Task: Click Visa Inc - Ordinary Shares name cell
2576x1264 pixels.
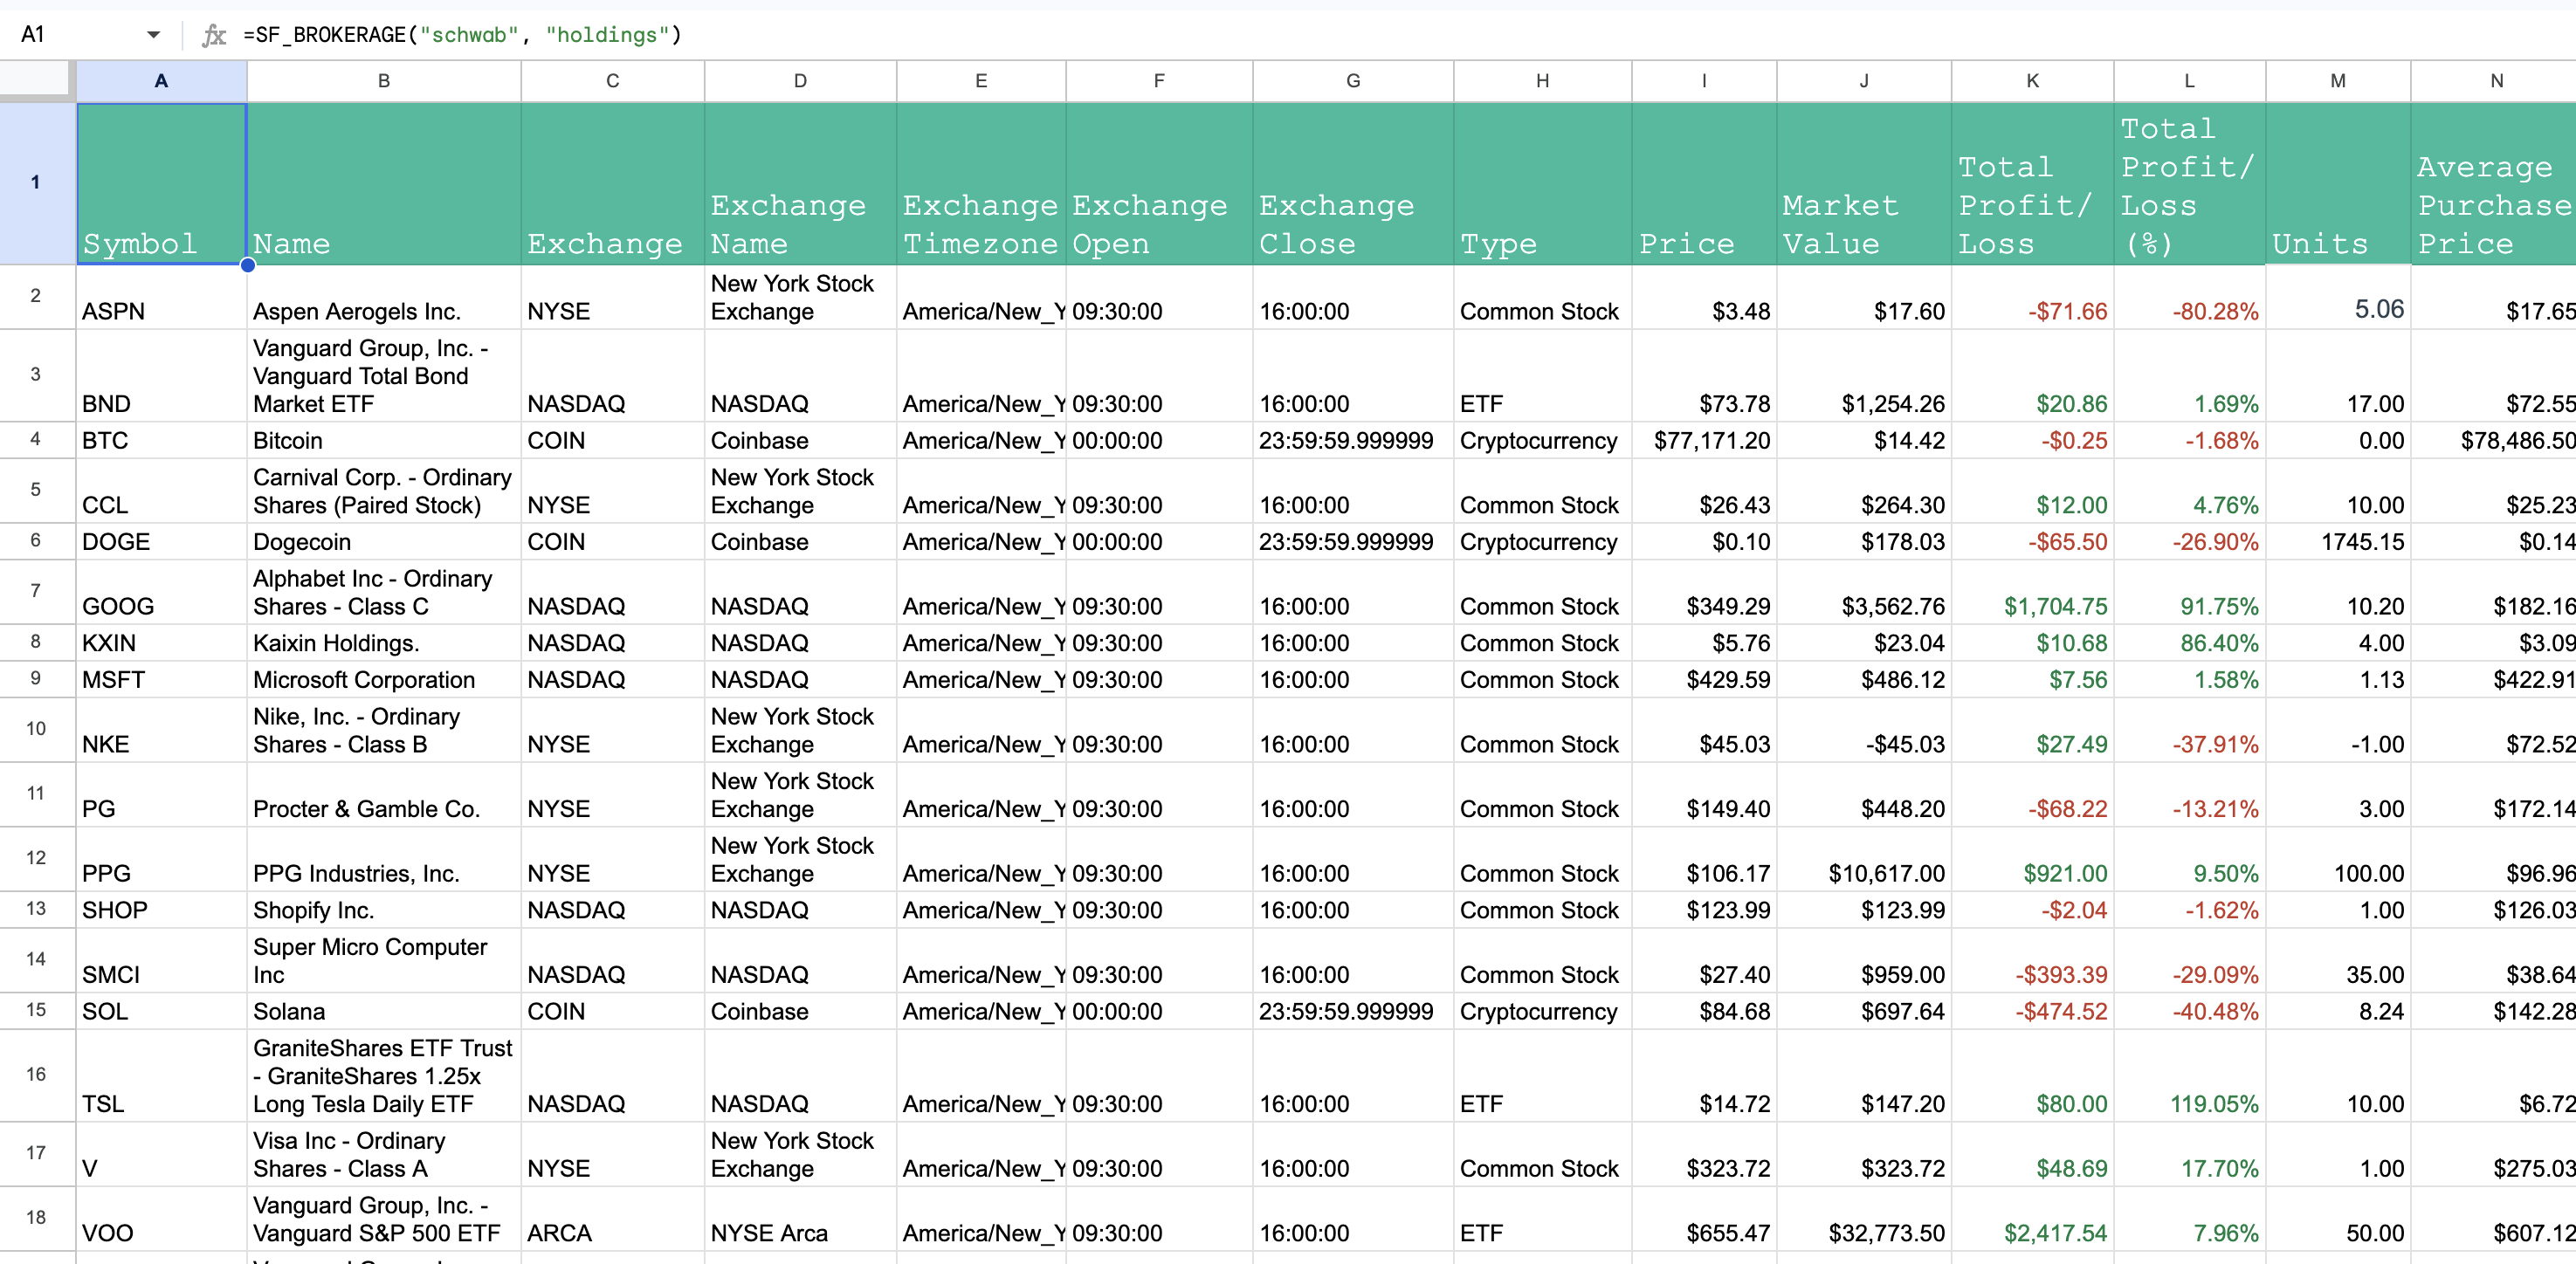Action: pyautogui.click(x=384, y=1155)
